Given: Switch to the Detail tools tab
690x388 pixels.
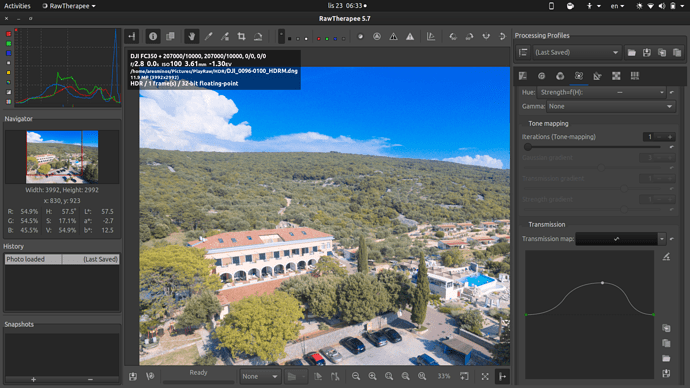Looking at the screenshot, I should [x=541, y=76].
